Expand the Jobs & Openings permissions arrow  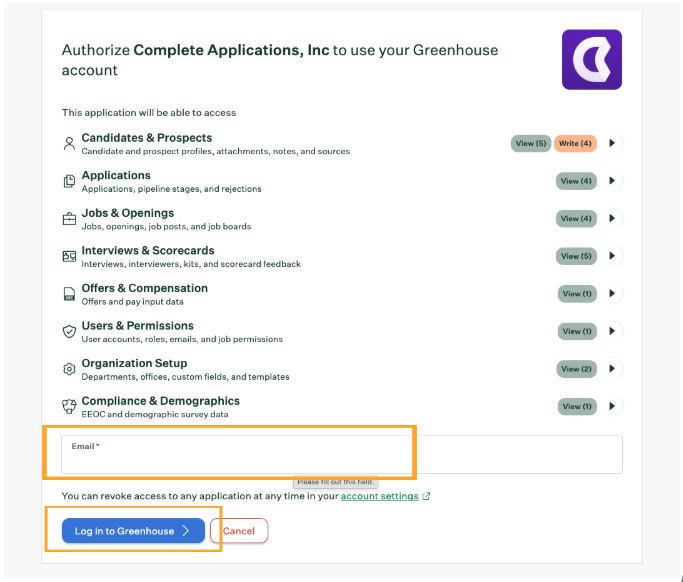pyautogui.click(x=612, y=218)
